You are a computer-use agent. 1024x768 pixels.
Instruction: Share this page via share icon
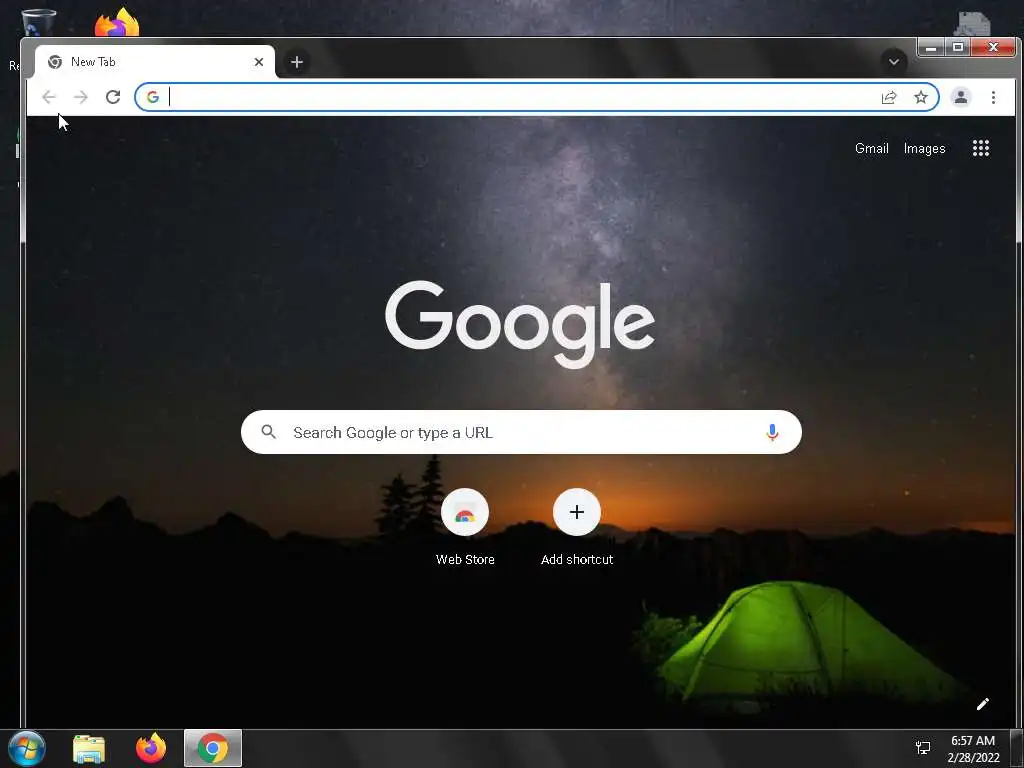889,97
